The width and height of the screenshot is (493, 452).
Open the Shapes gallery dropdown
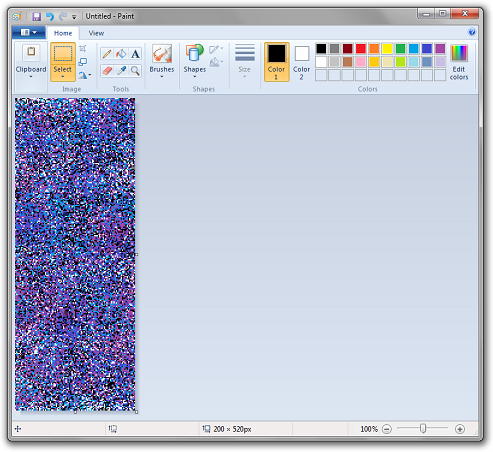[195, 62]
